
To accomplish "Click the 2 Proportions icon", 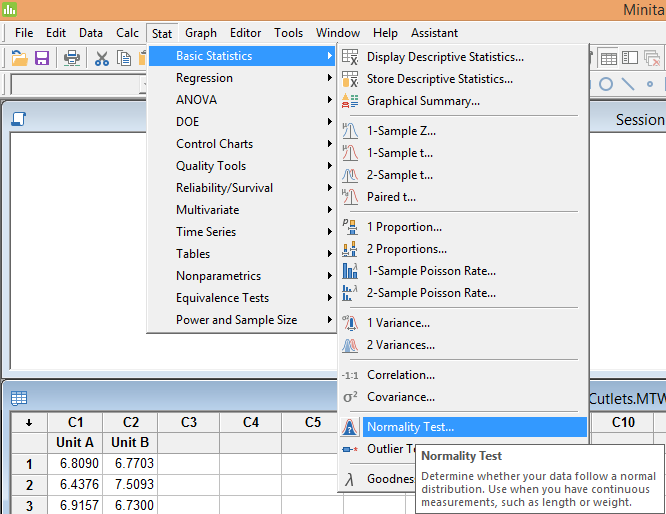I will coord(350,249).
